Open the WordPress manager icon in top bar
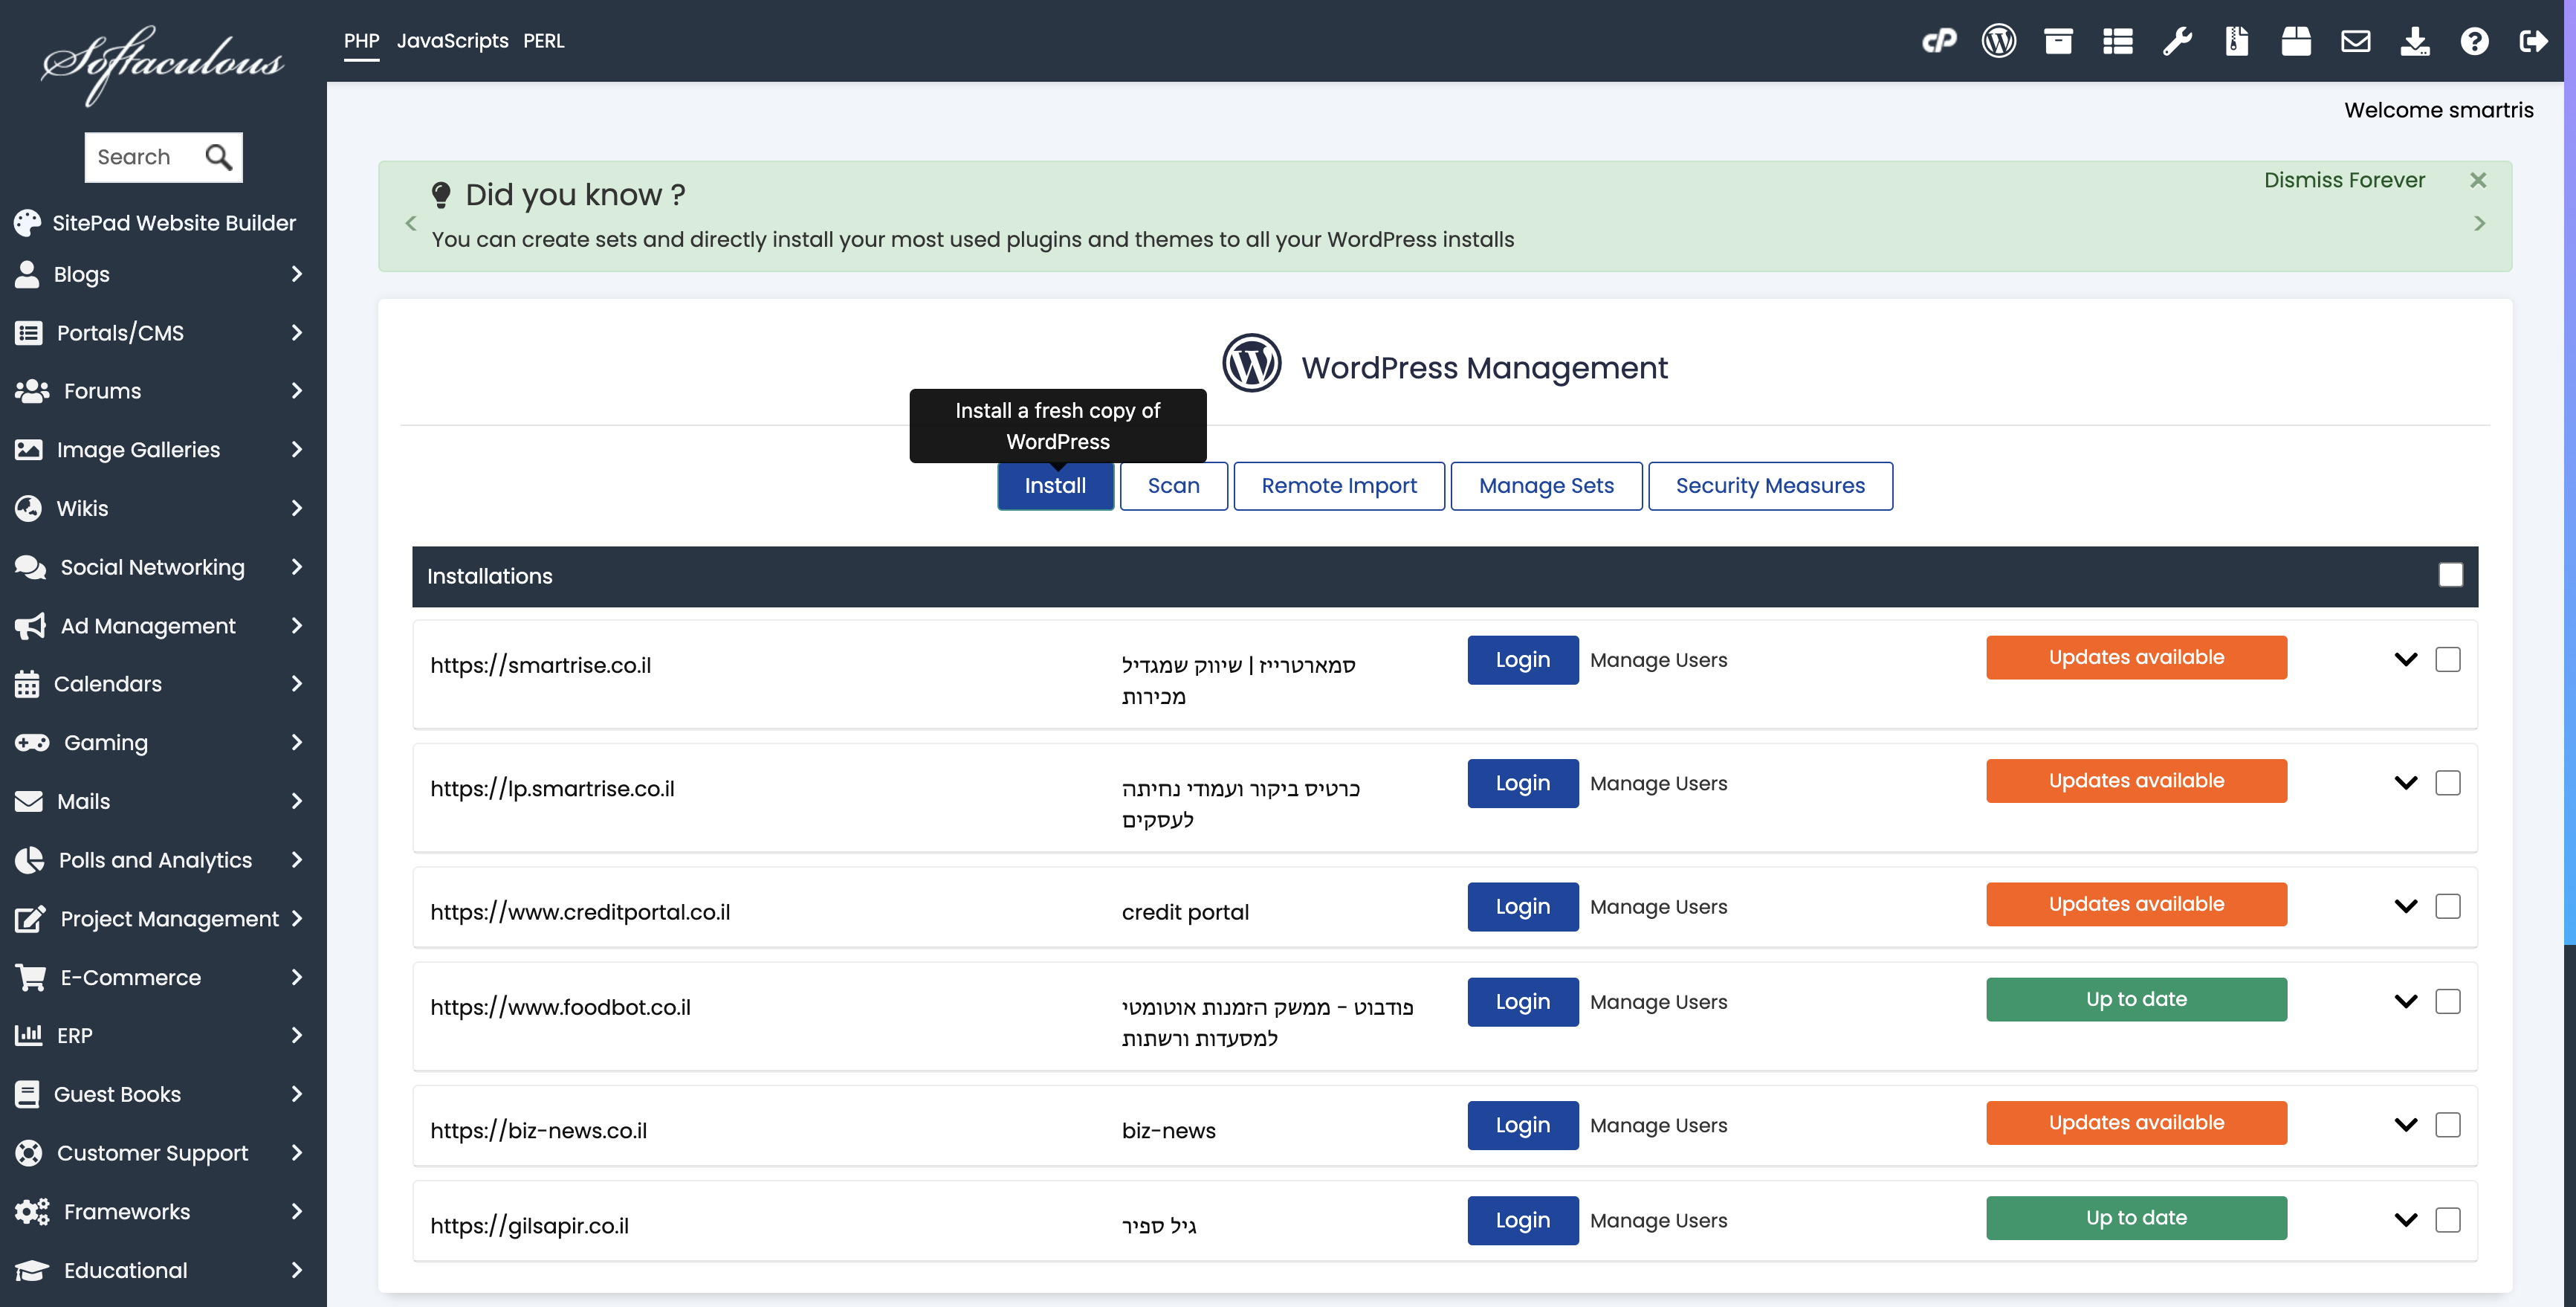The image size is (2576, 1307). click(1998, 41)
